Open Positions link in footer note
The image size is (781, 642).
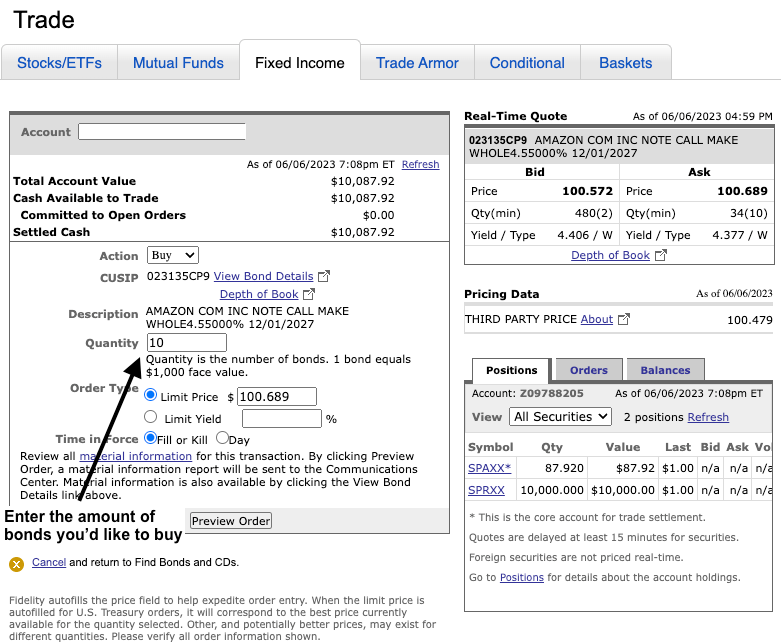[x=521, y=577]
